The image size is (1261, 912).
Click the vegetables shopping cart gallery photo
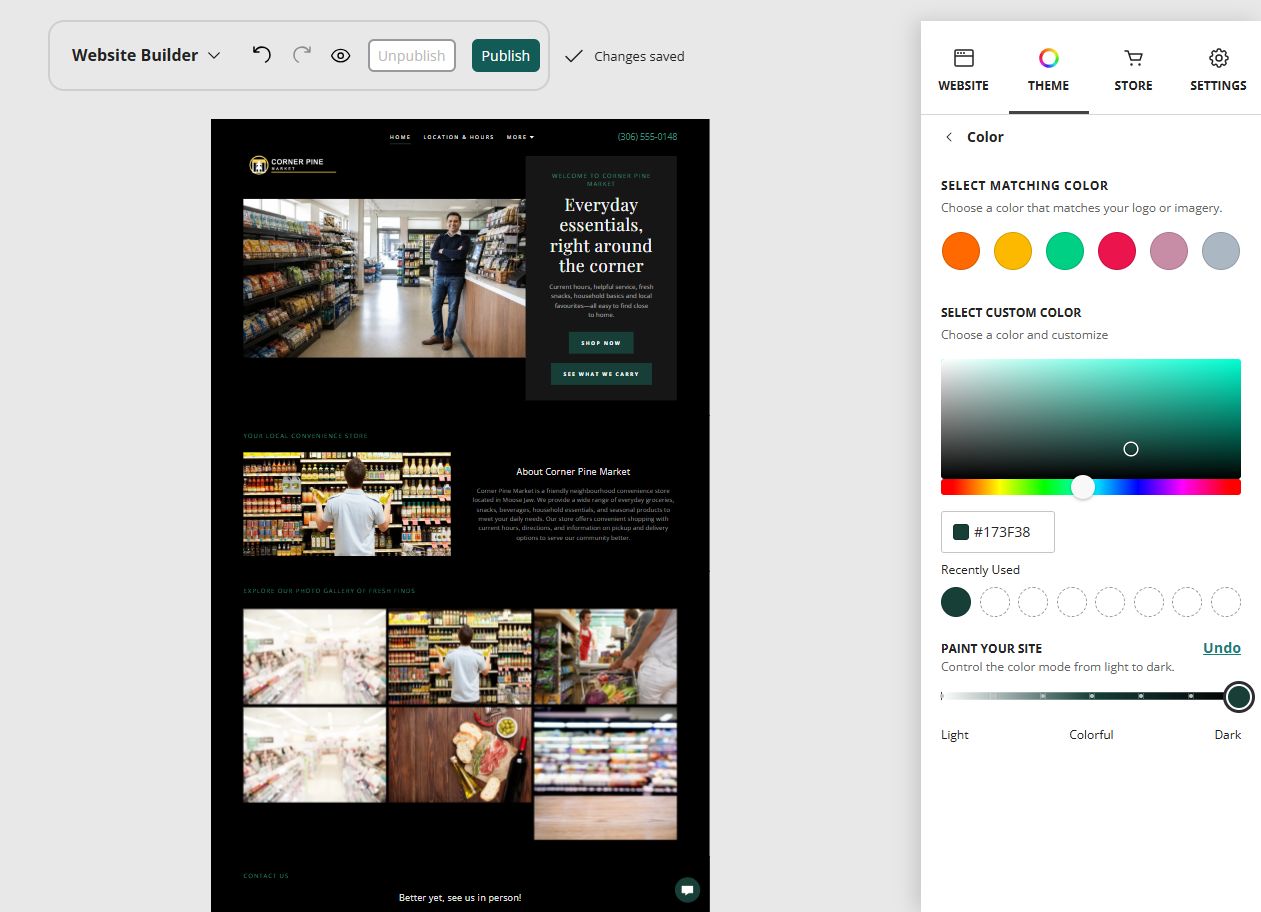tap(605, 657)
